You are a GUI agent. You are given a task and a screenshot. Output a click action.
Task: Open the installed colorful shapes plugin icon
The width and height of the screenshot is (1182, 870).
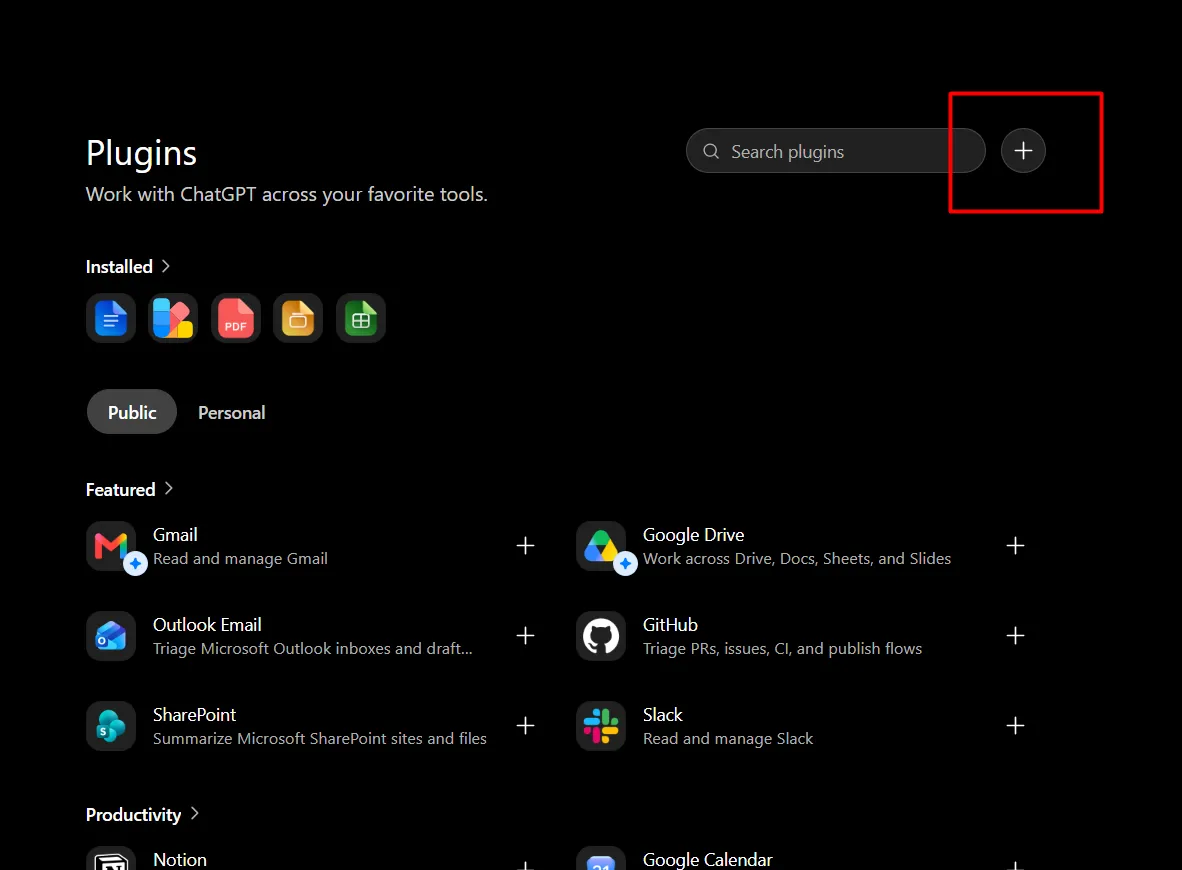pos(173,318)
